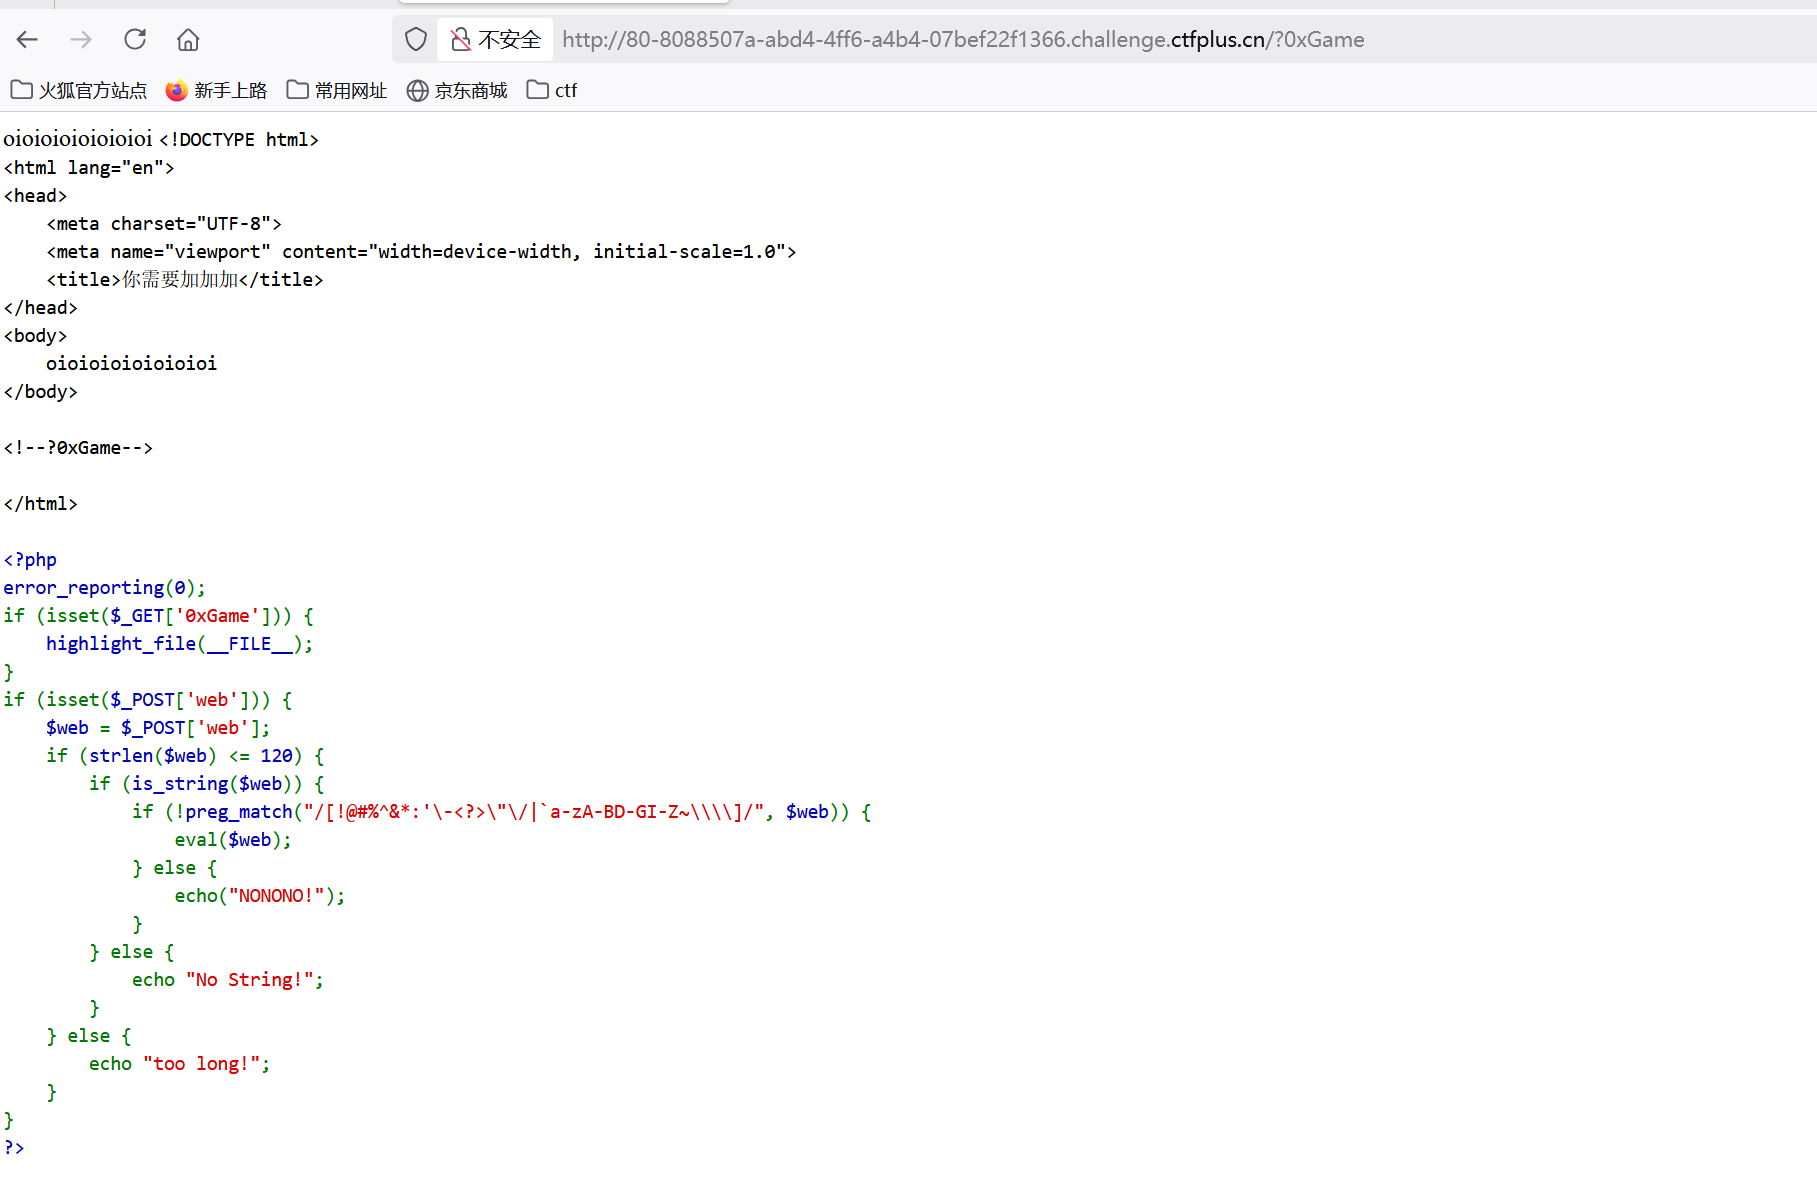Open the browser home page
The width and height of the screenshot is (1817, 1185).
point(188,40)
